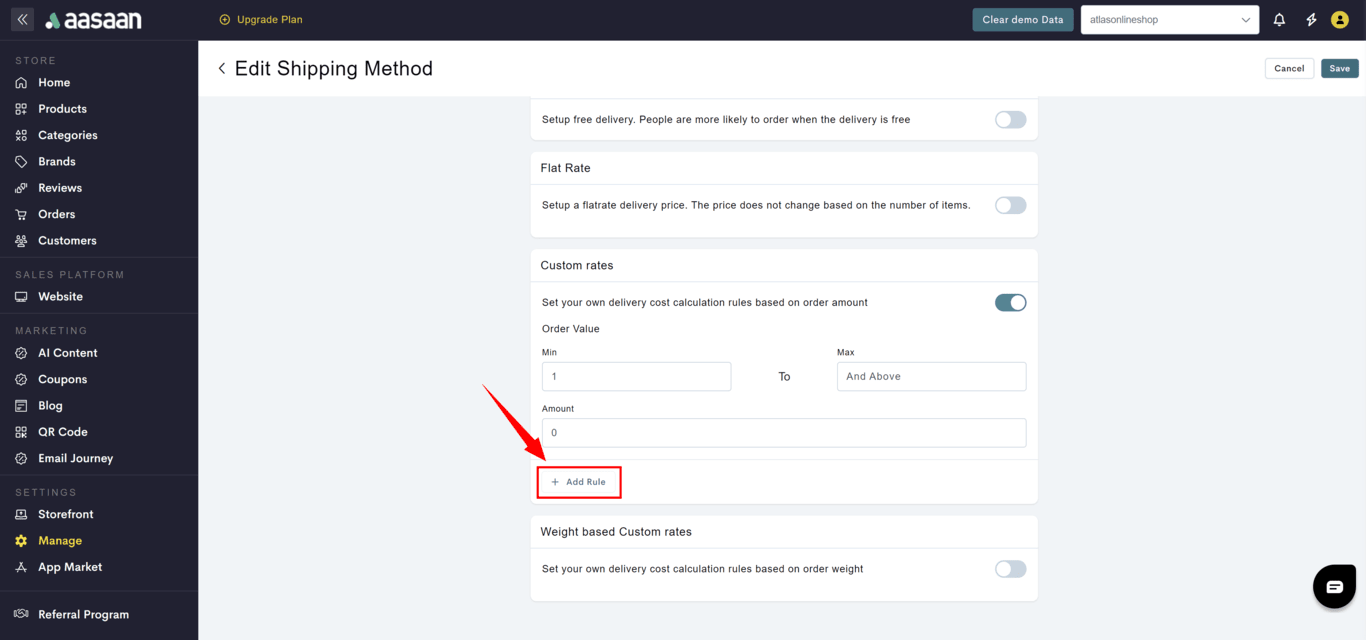Image resolution: width=1366 pixels, height=640 pixels.
Task: Click the Add Rule button
Action: pos(579,482)
